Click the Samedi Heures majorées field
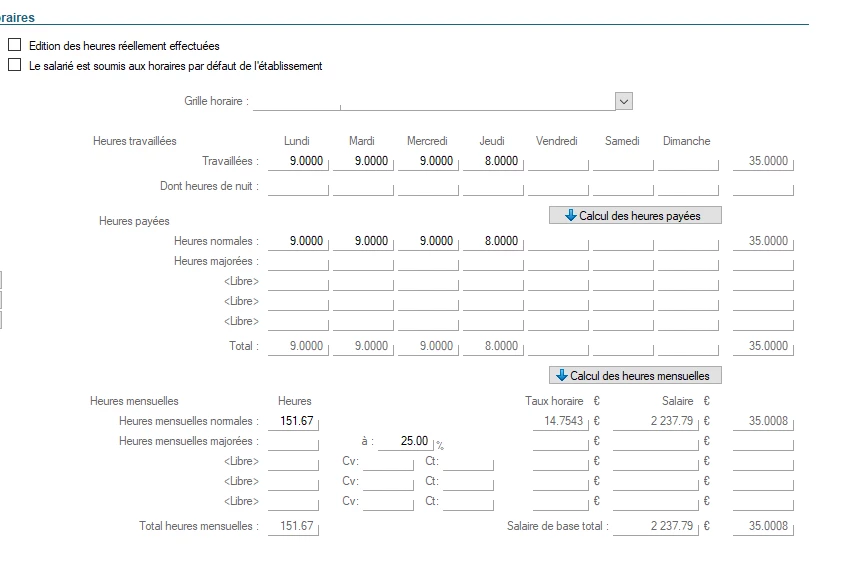Screen dimensions: 844x566 (x=623, y=261)
